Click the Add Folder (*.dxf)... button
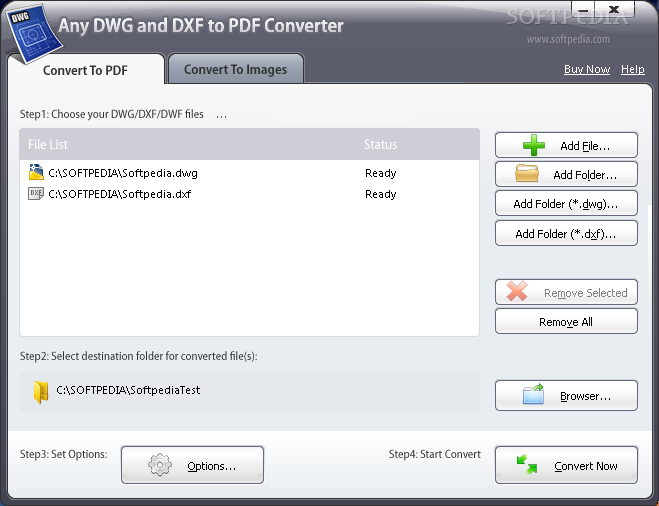The height and width of the screenshot is (506, 659). [566, 233]
